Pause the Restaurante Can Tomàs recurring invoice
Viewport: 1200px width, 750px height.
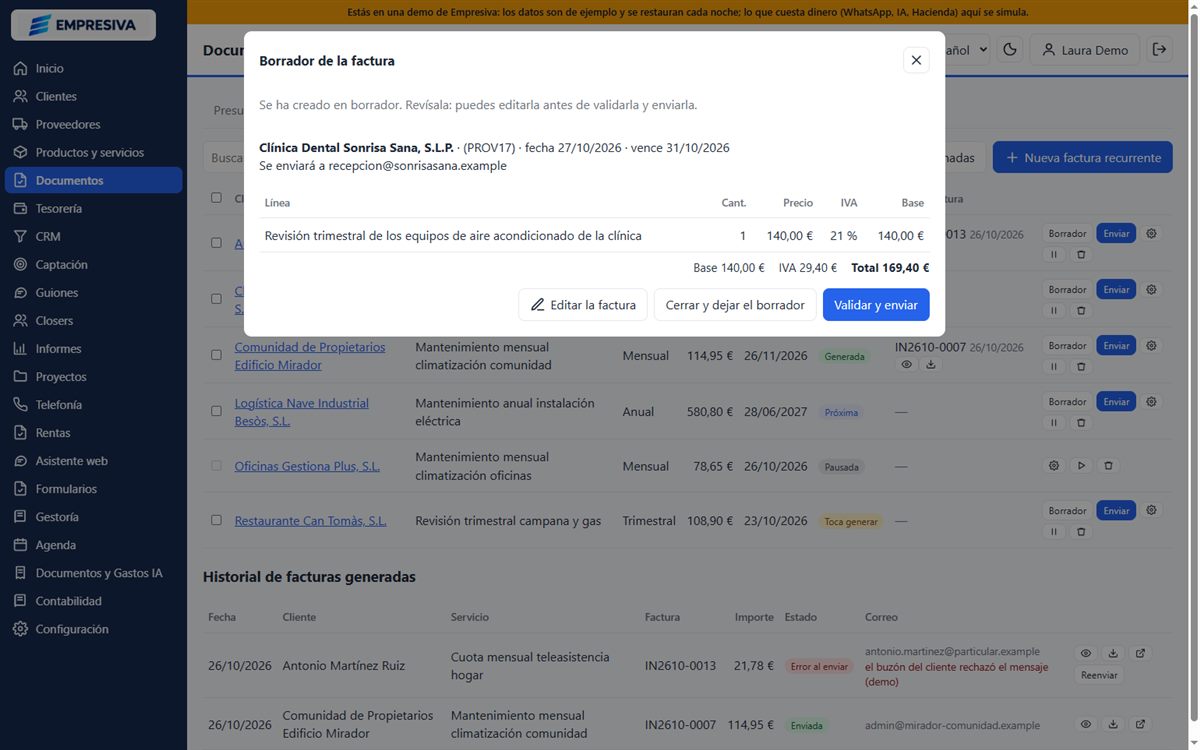[1053, 532]
